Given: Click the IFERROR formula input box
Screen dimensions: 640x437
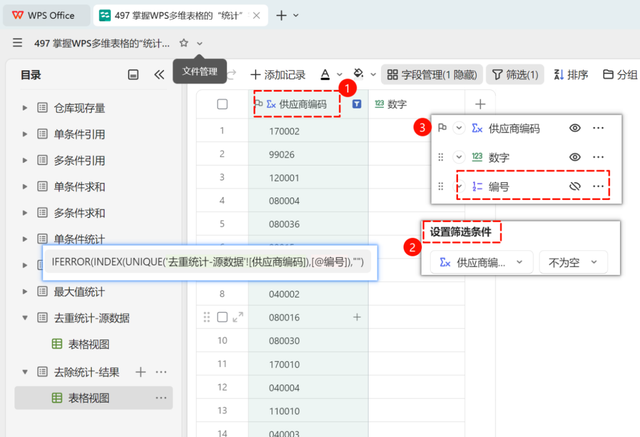Looking at the screenshot, I should (208, 262).
